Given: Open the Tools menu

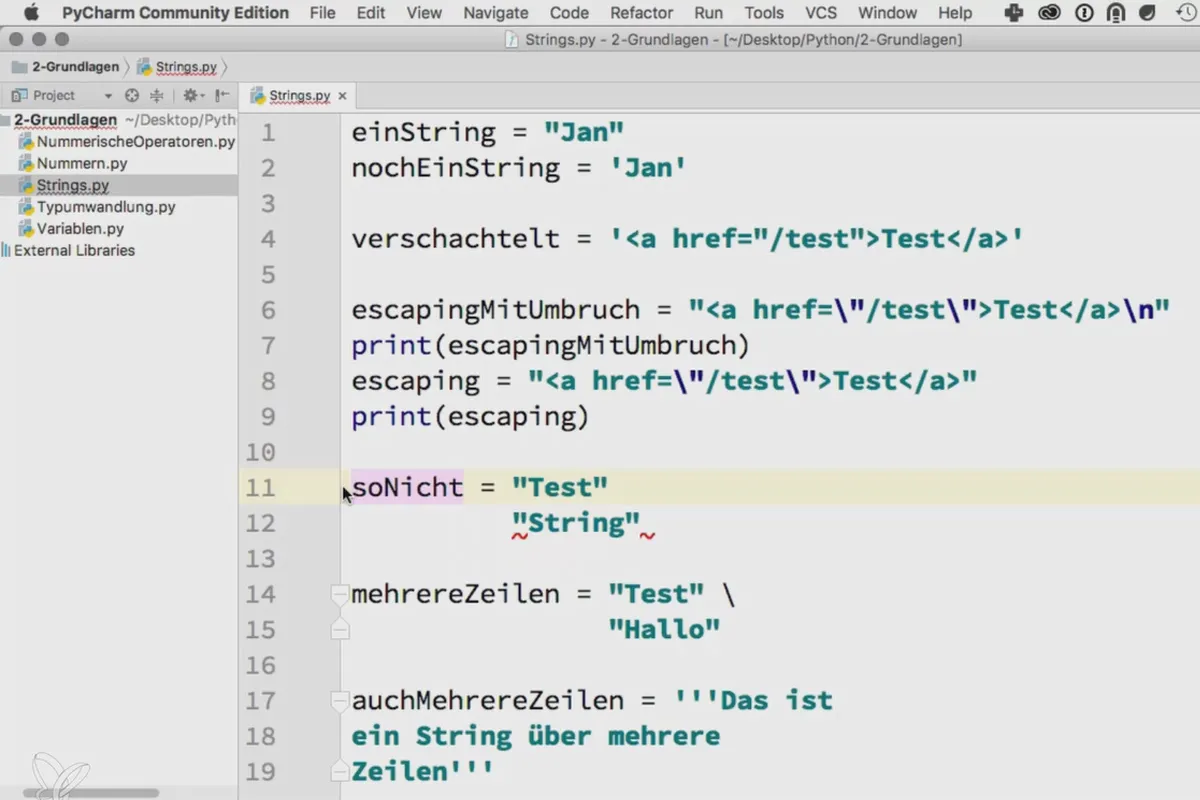Looking at the screenshot, I should [x=764, y=13].
